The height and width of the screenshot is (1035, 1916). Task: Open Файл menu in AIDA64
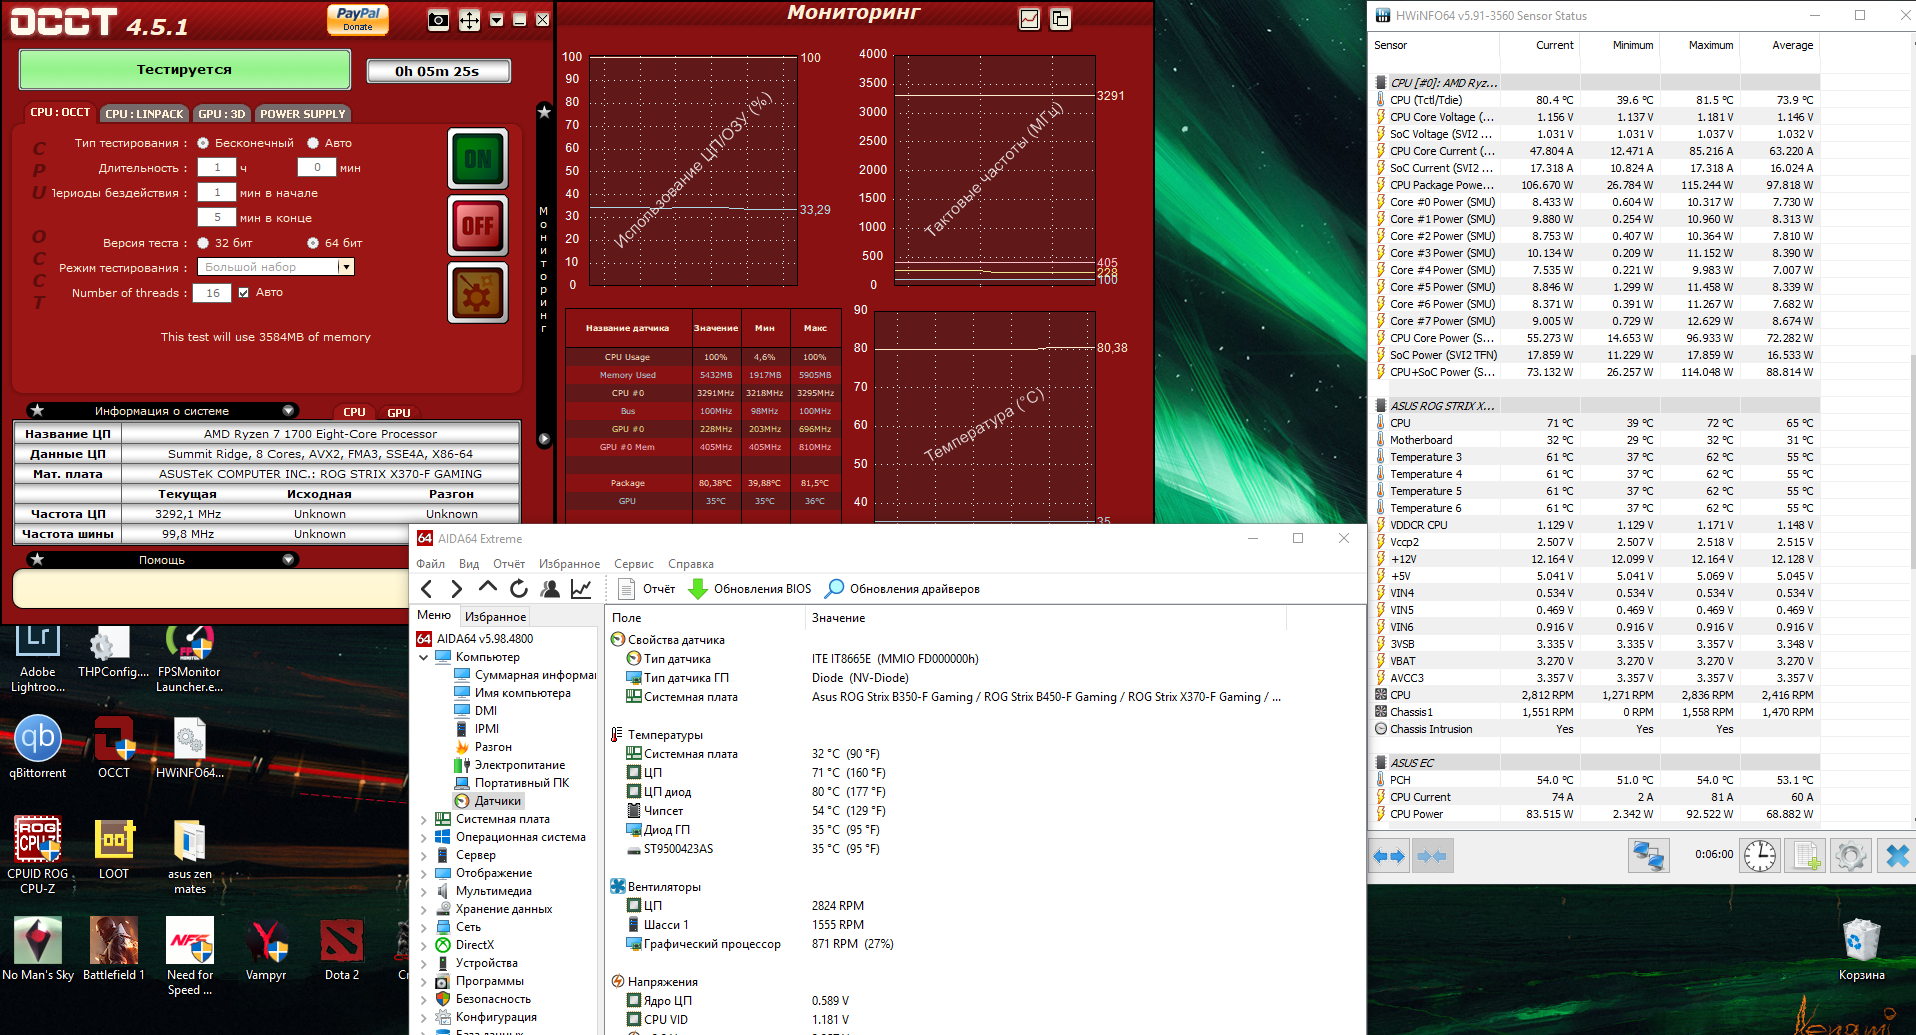click(x=430, y=564)
